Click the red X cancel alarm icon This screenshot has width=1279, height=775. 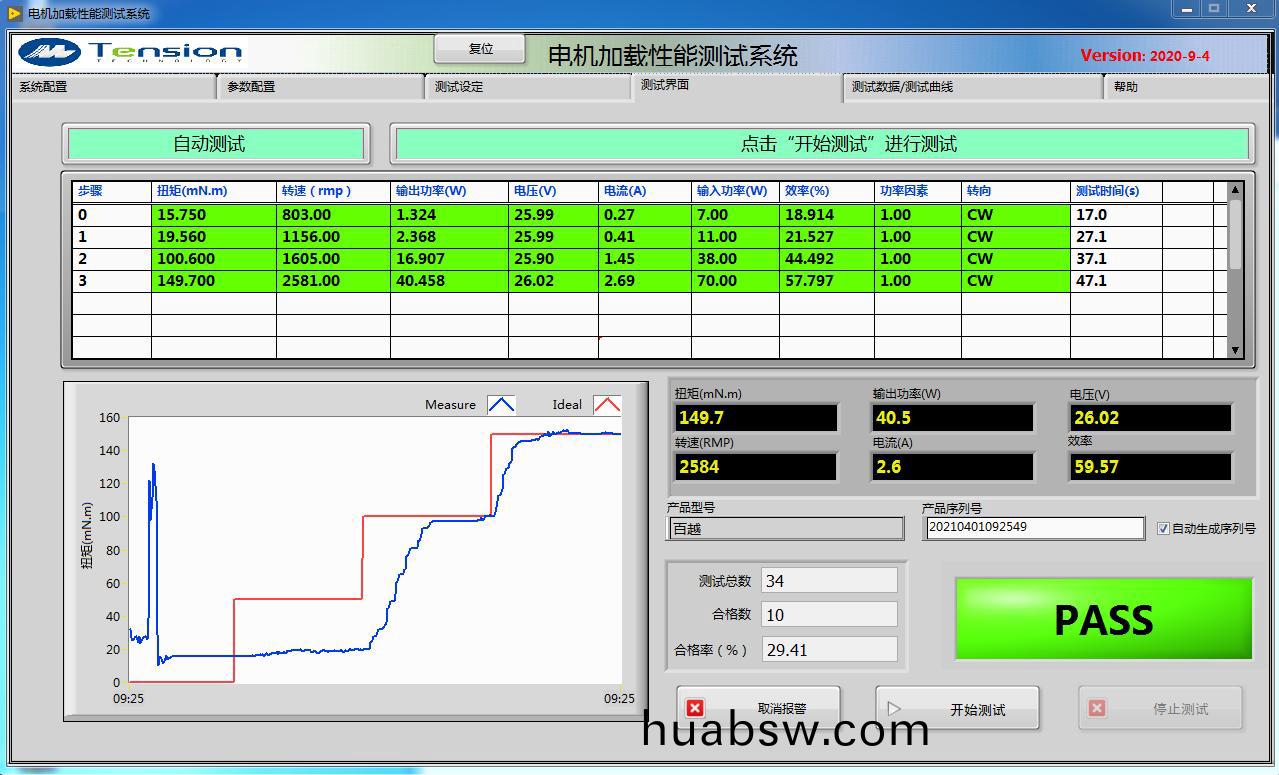click(696, 708)
